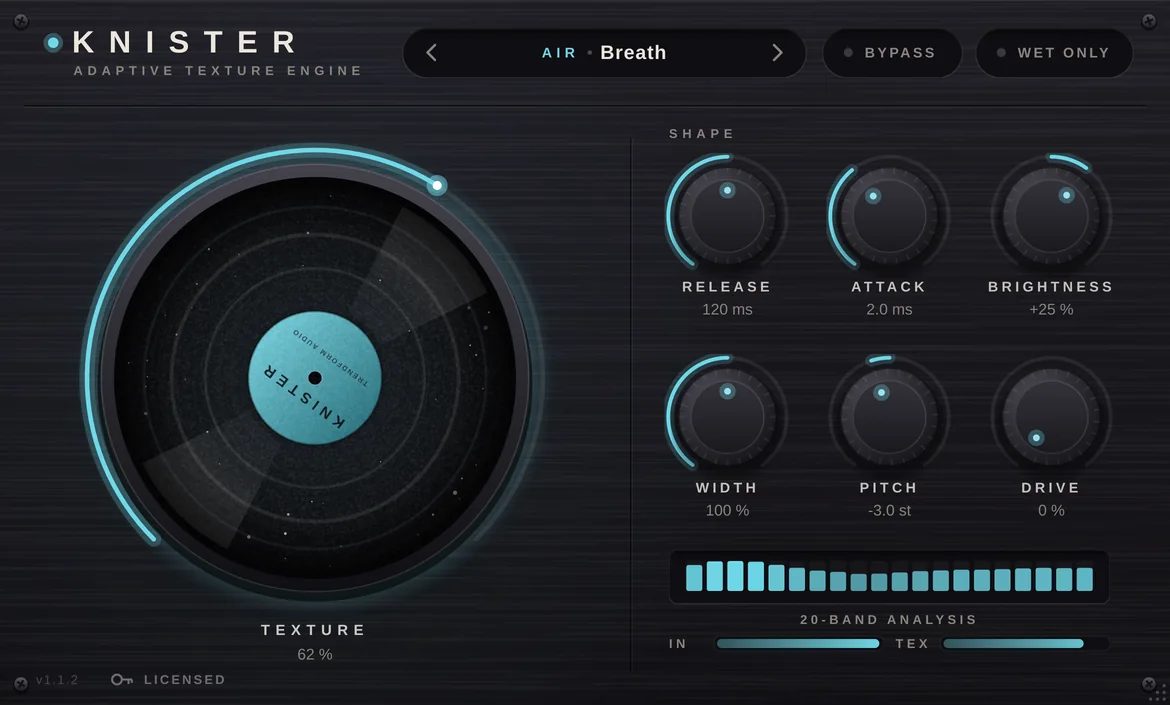
Task: Go to previous preset with left chevron
Action: [431, 53]
